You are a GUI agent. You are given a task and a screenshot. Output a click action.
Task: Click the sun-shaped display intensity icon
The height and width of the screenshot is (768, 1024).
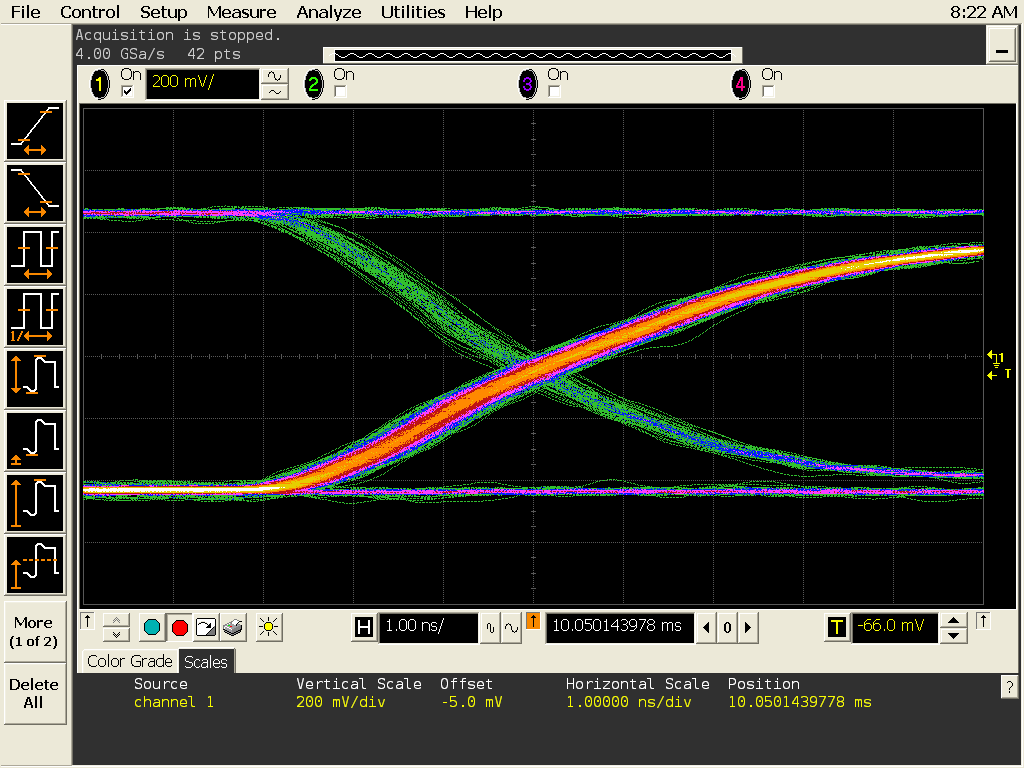pyautogui.click(x=267, y=628)
